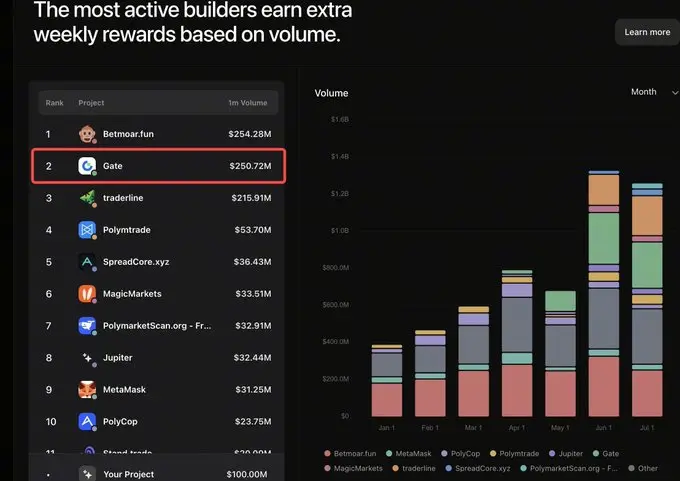Click the MetaMask fox icon
This screenshot has height=481, width=680.
tap(87, 389)
